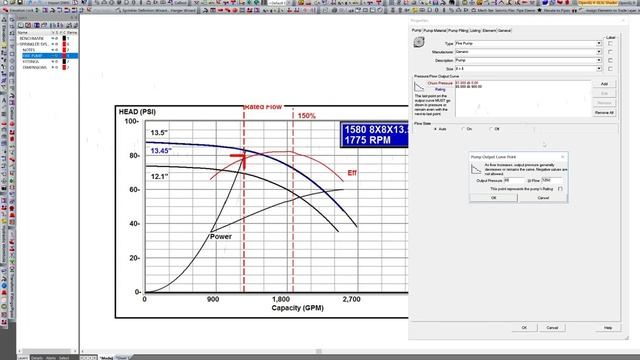Toggle visibility of DIMENSIONS layer
The width and height of the screenshot is (640, 360).
[x=53, y=67]
